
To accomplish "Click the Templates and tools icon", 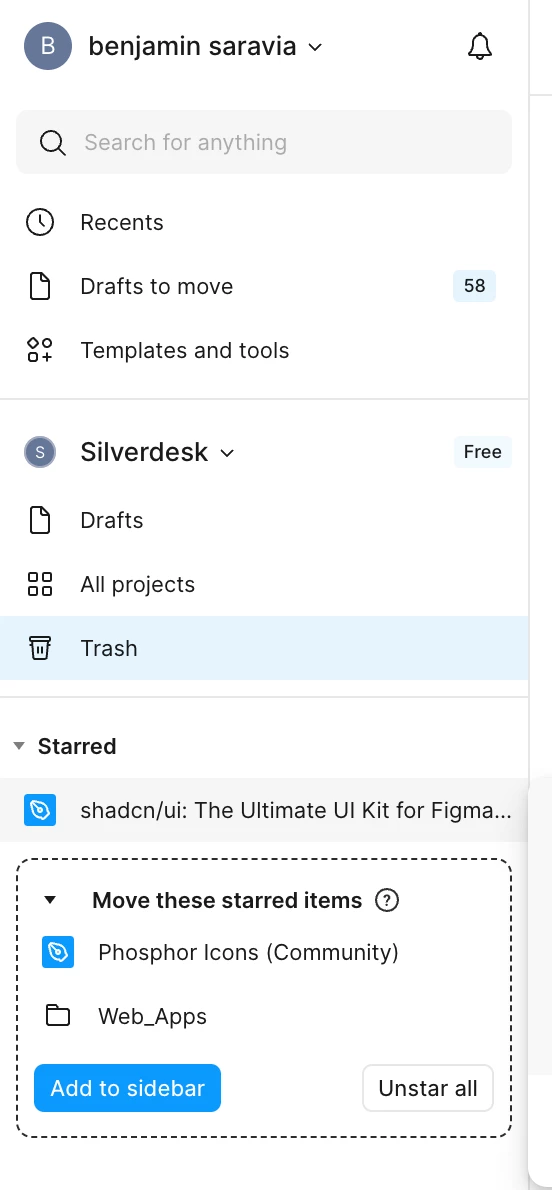I will pos(39,350).
